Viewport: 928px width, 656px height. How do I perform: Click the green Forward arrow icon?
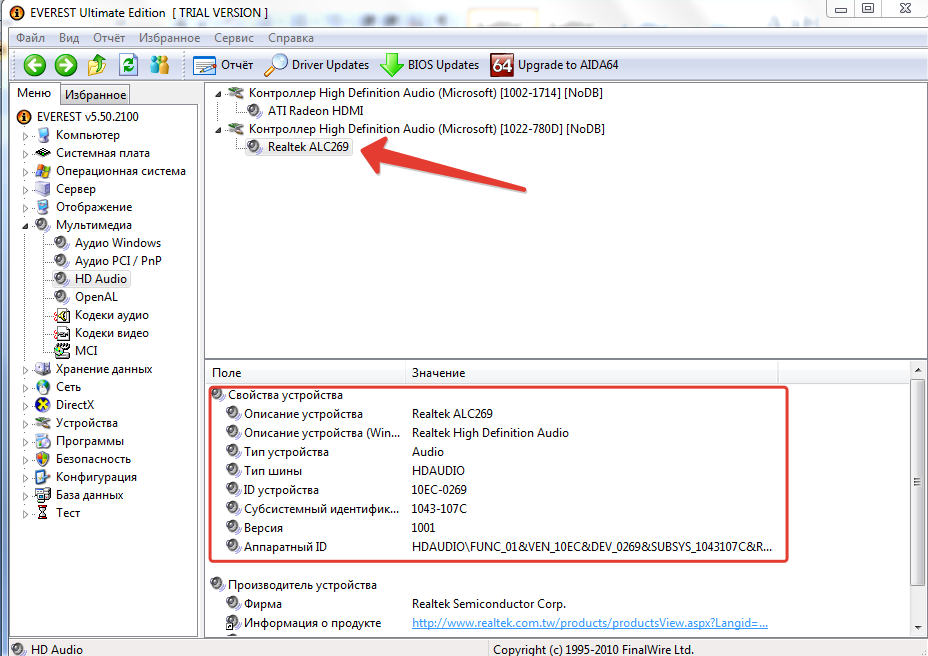click(66, 65)
